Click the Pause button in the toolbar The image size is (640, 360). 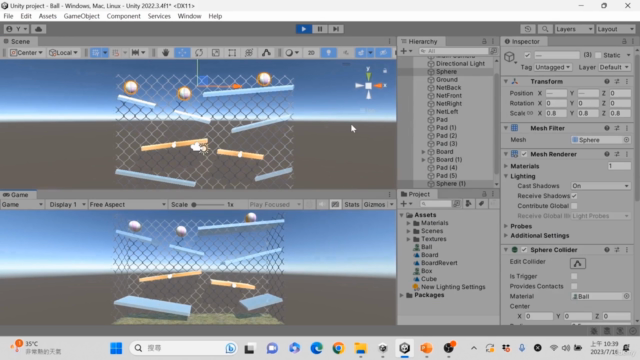click(x=320, y=29)
